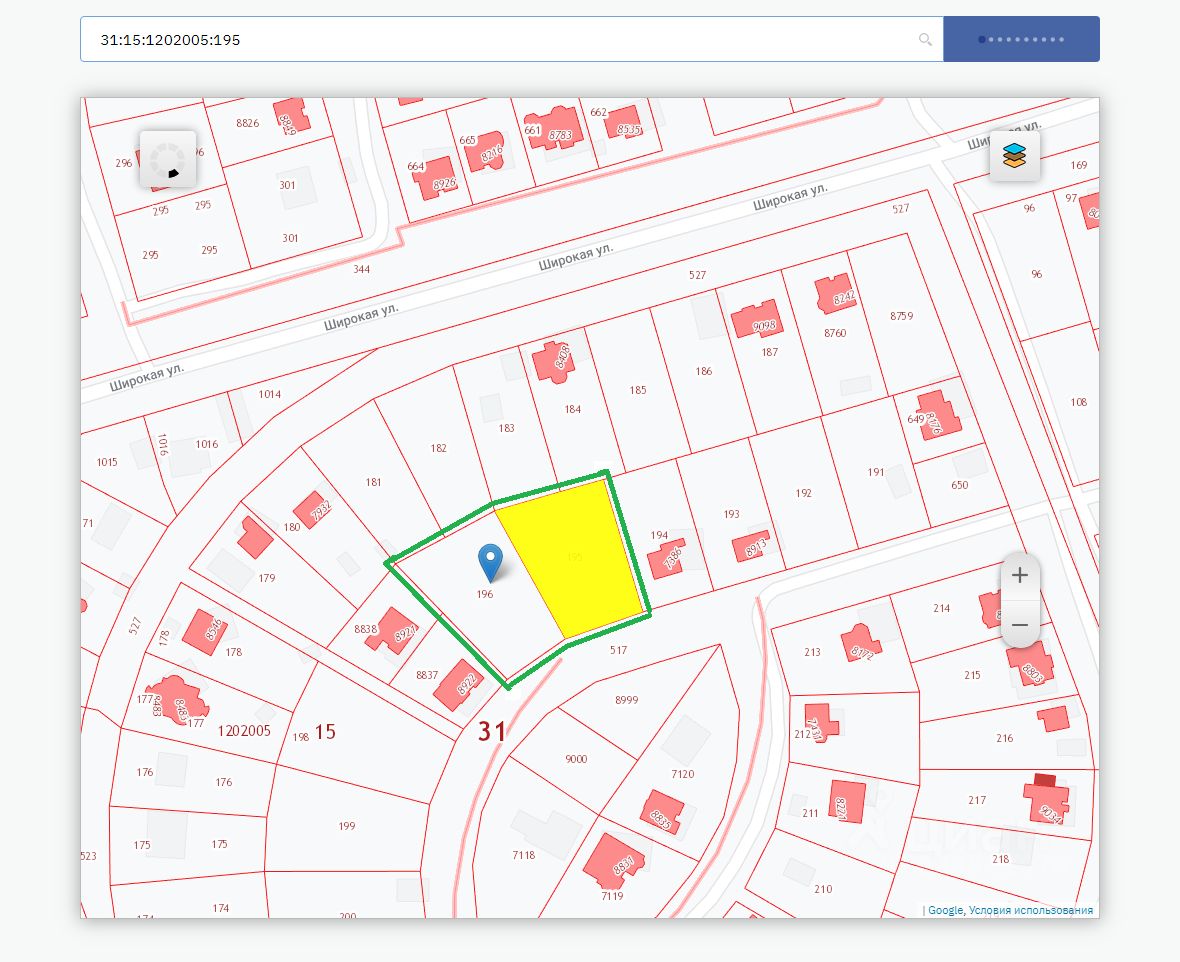Click parcel label 179
The height and width of the screenshot is (962, 1180).
[267, 578]
